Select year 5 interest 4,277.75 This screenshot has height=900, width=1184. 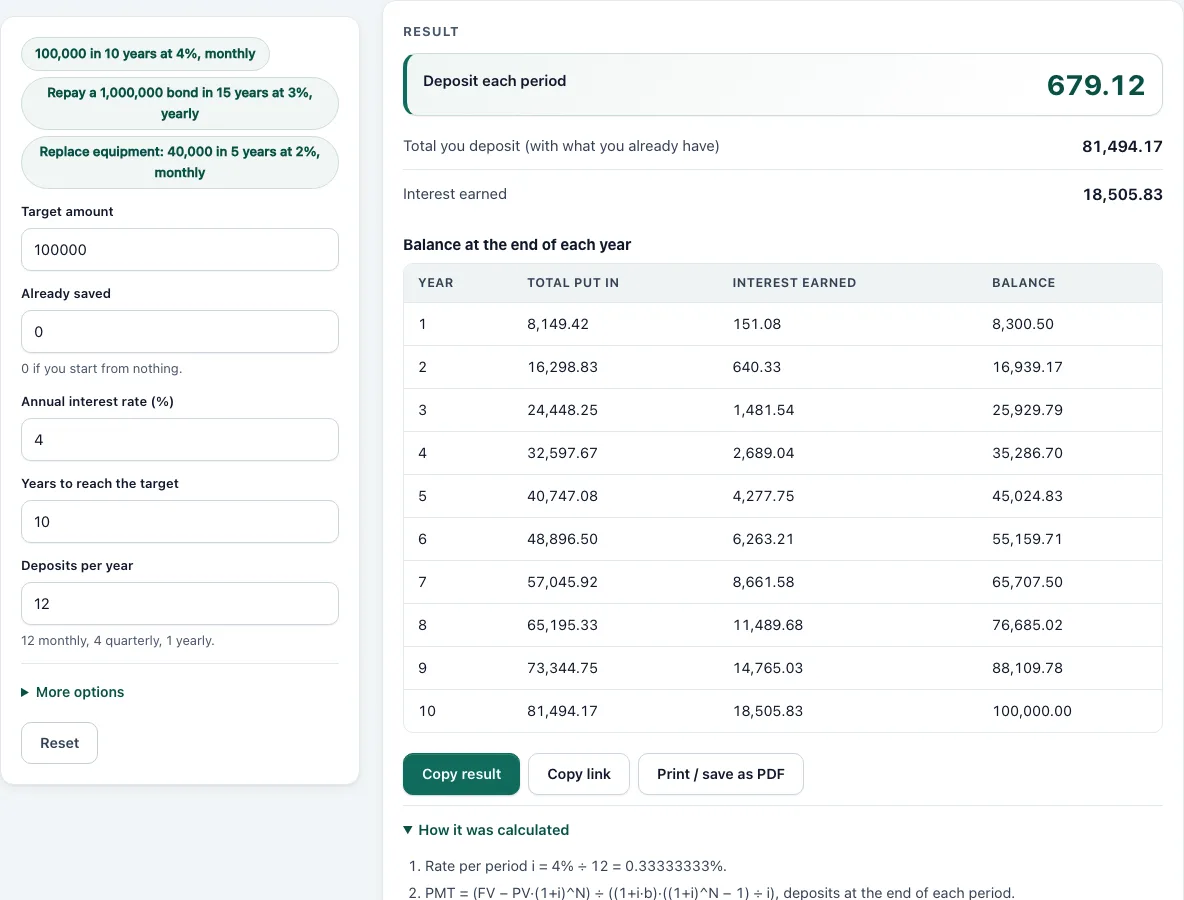click(763, 496)
